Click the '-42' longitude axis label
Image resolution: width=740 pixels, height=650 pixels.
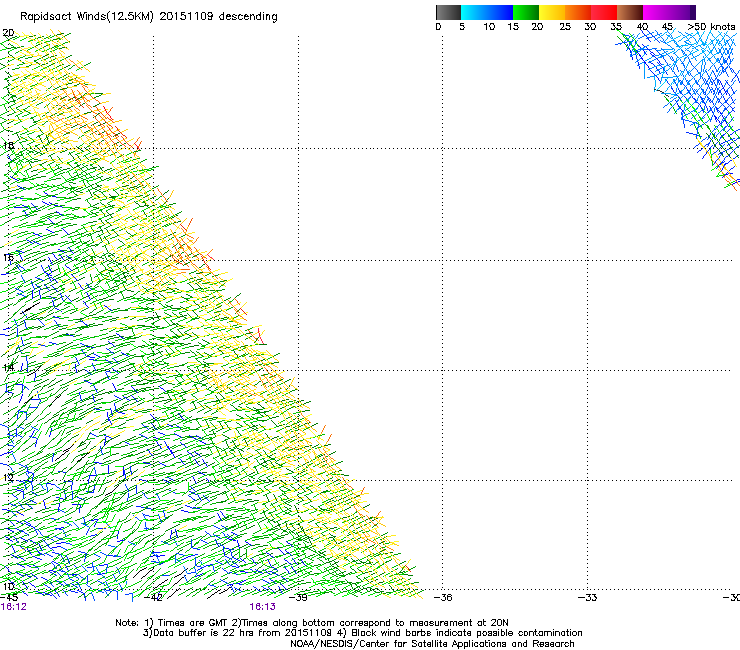point(153,597)
